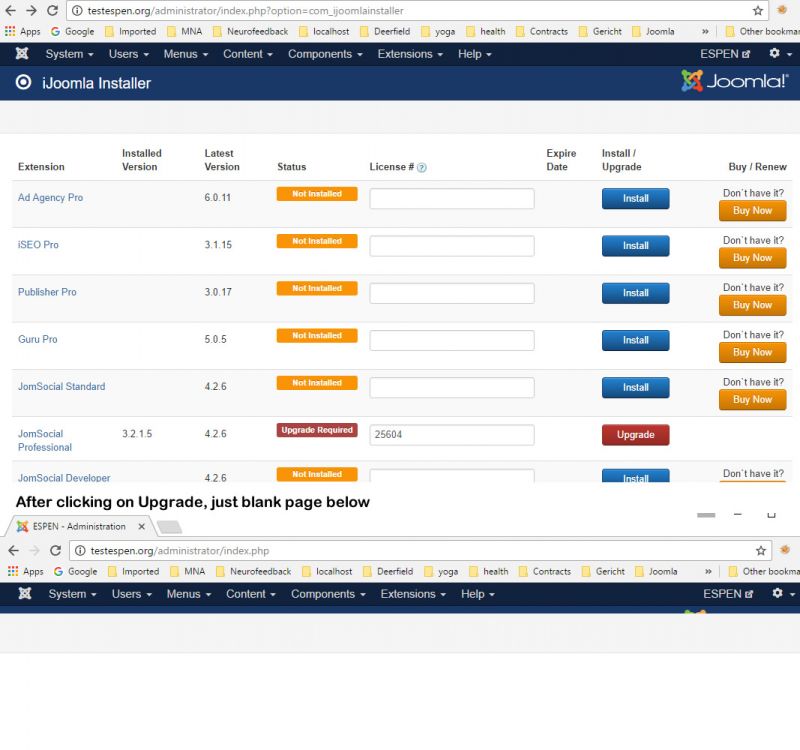Open the Publisher Pro extension link
800x750 pixels.
click(x=47, y=292)
